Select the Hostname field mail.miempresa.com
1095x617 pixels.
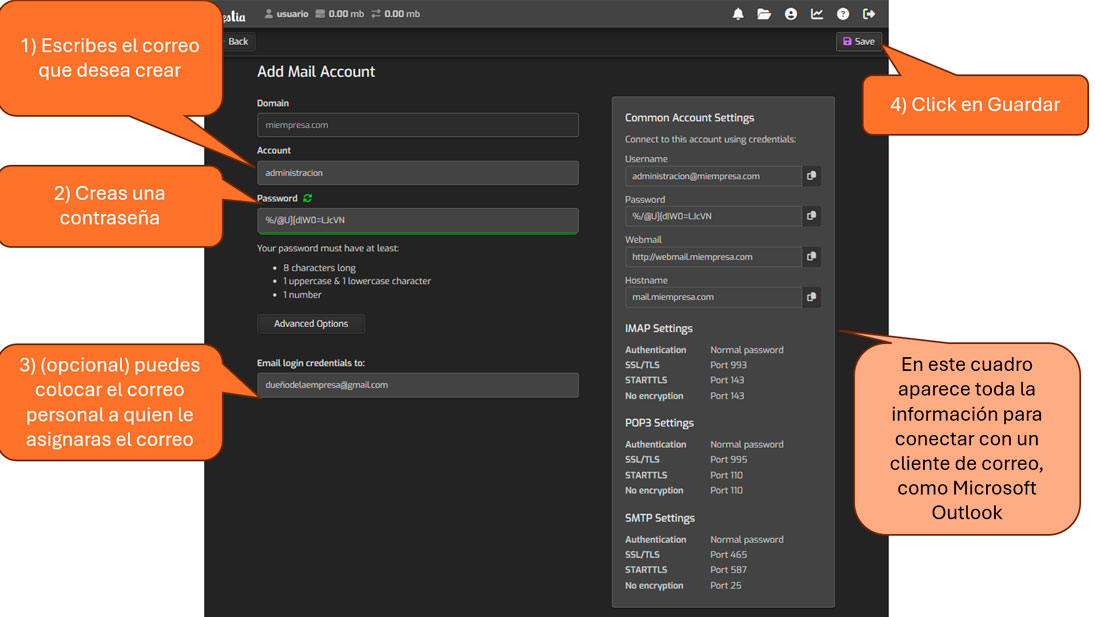coord(713,297)
